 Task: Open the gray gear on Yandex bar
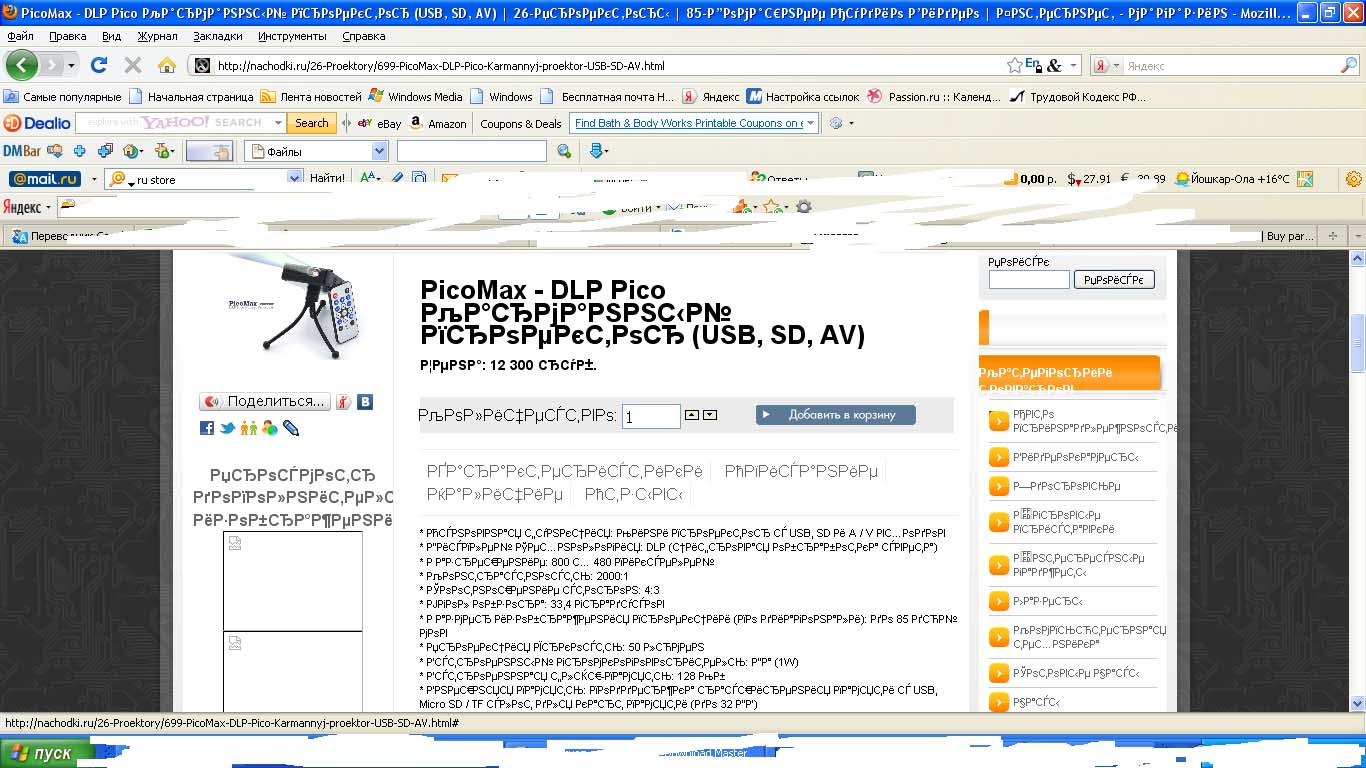(x=803, y=207)
